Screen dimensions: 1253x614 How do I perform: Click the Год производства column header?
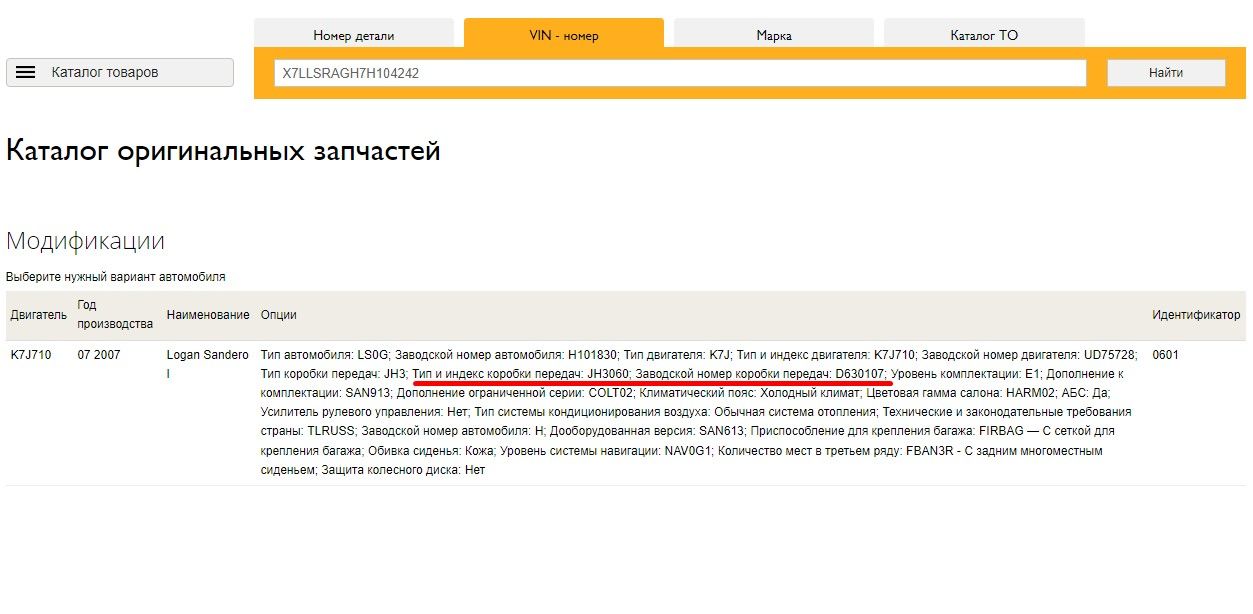pyautogui.click(x=114, y=314)
